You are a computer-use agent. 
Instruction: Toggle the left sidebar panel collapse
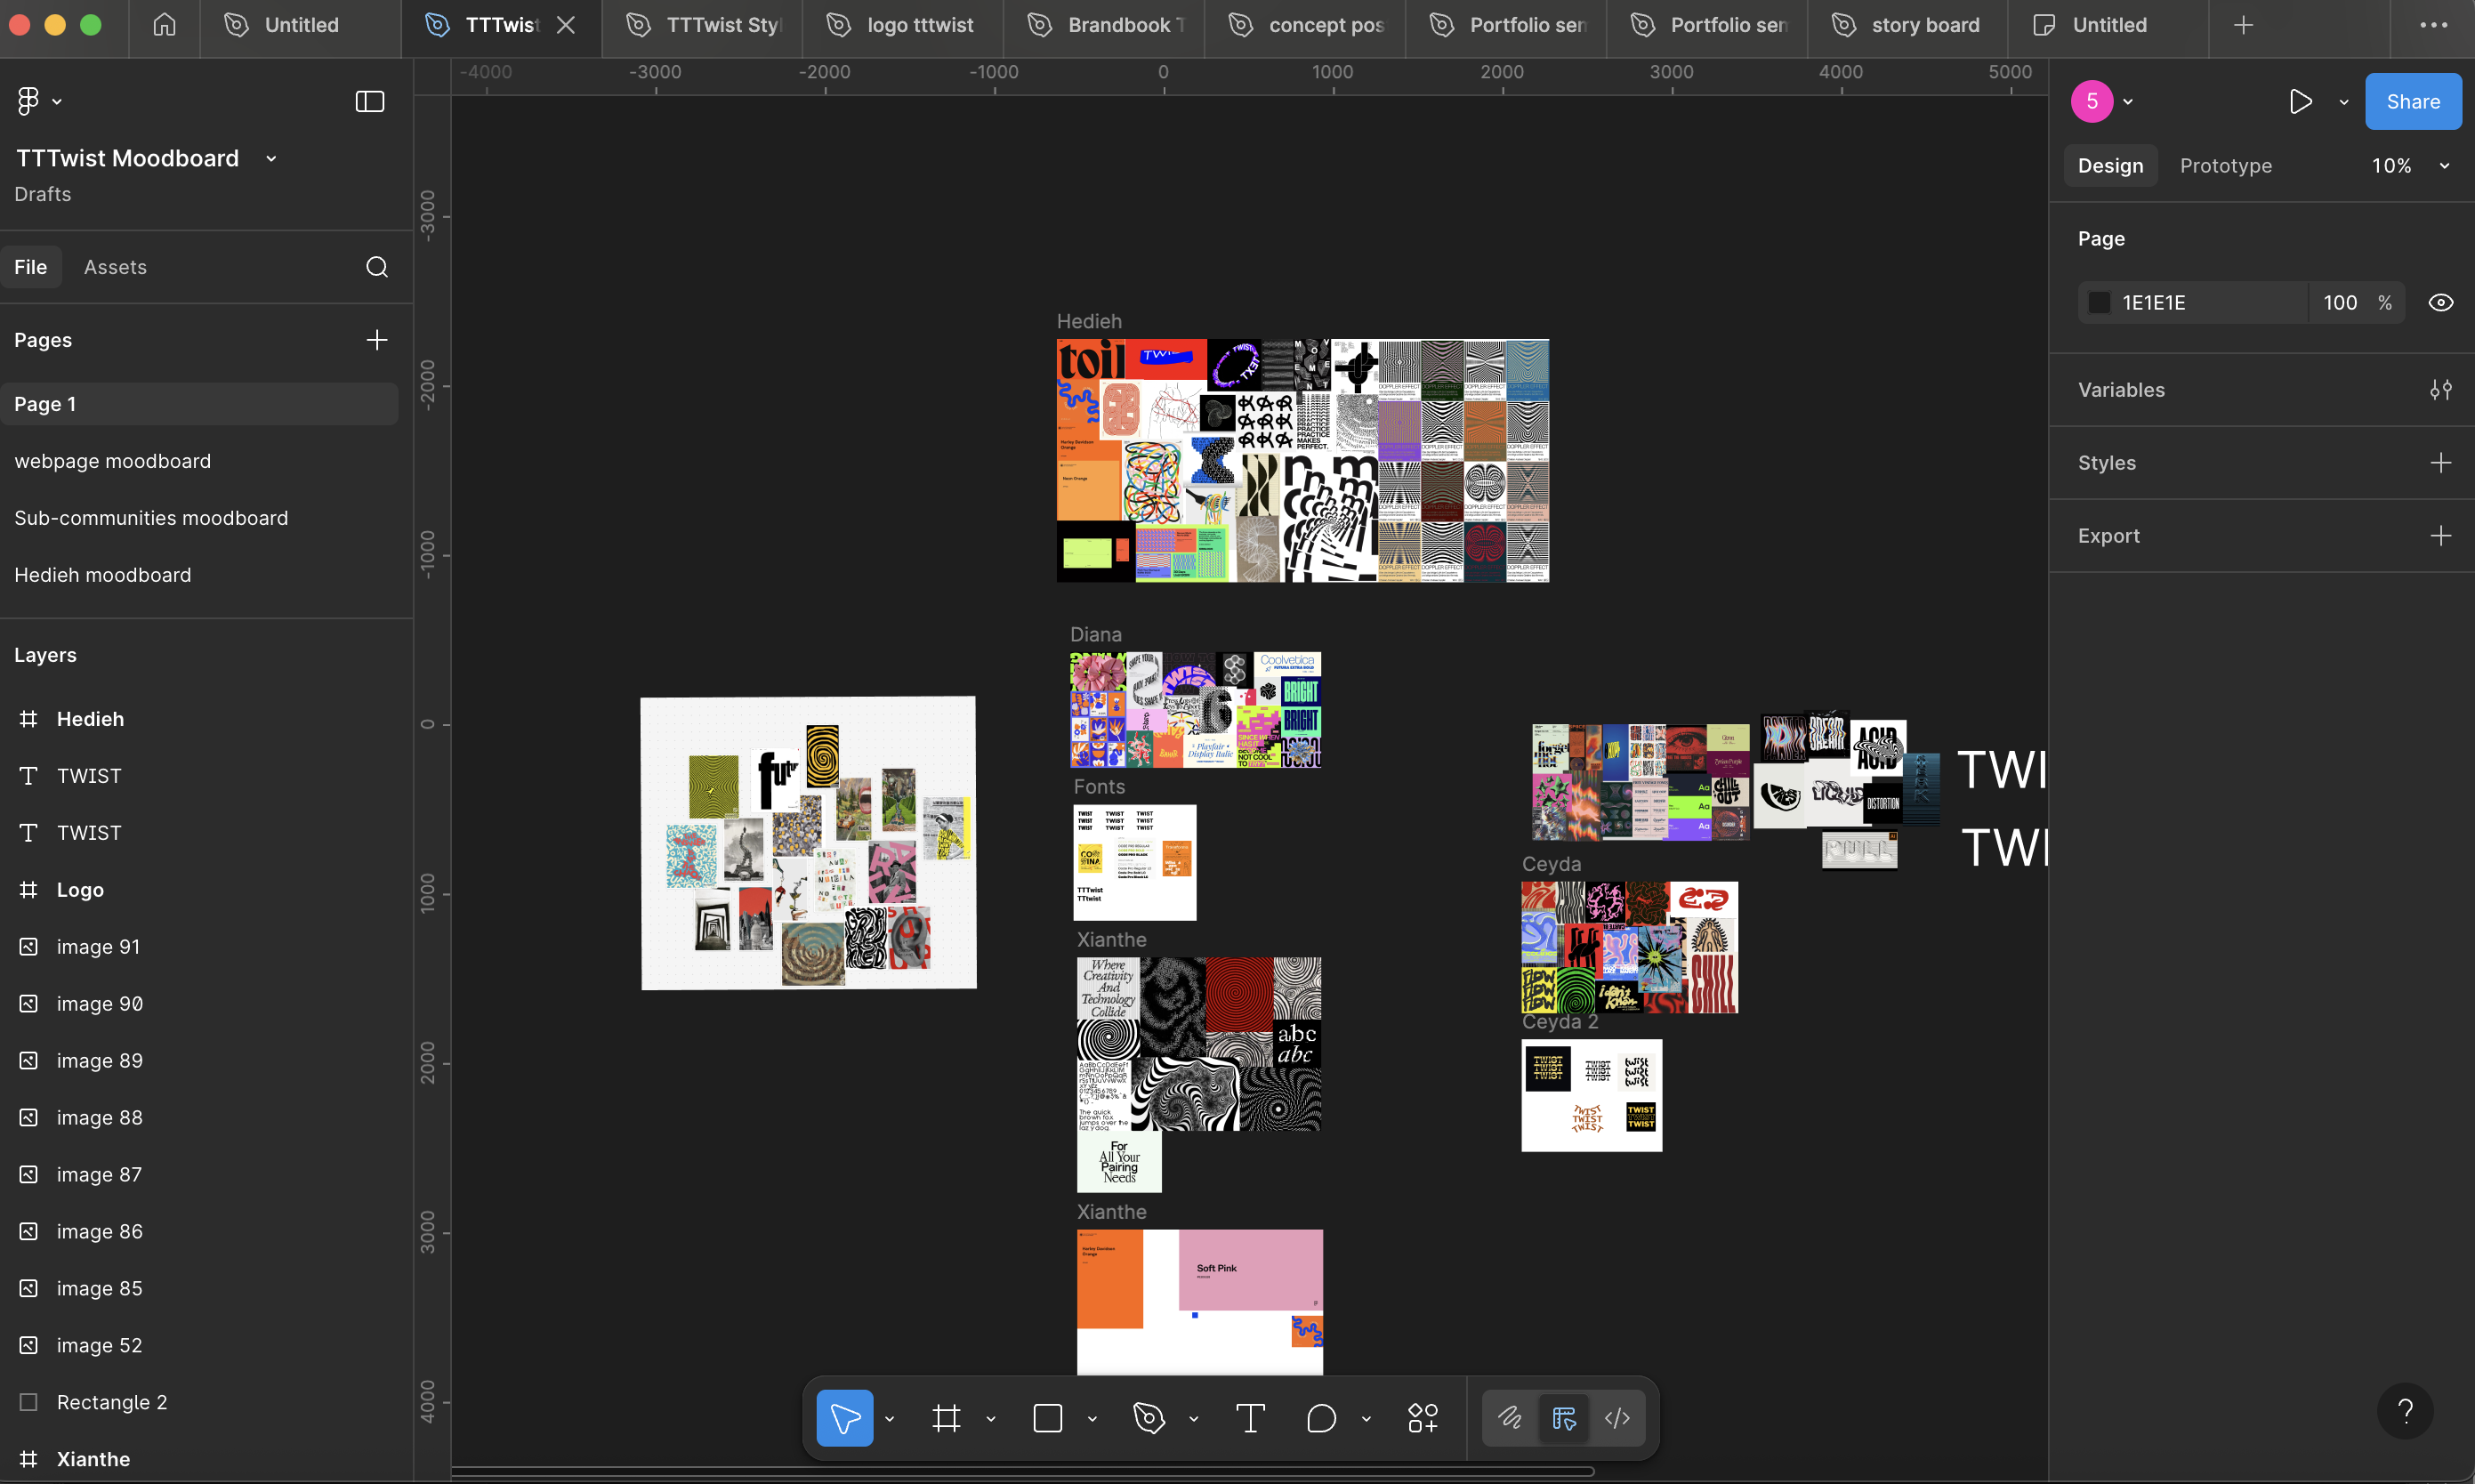[x=369, y=101]
